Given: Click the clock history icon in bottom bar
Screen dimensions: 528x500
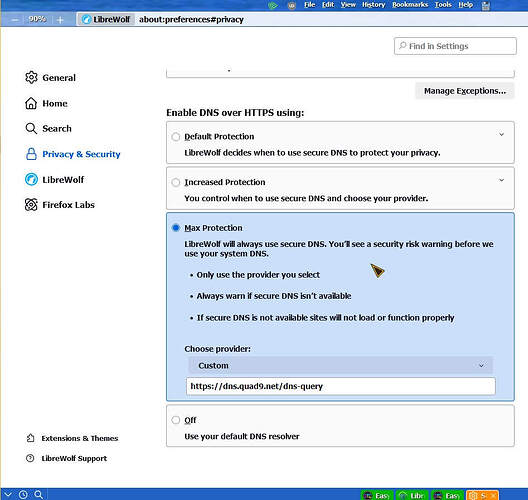Looking at the screenshot, I should tap(23, 494).
